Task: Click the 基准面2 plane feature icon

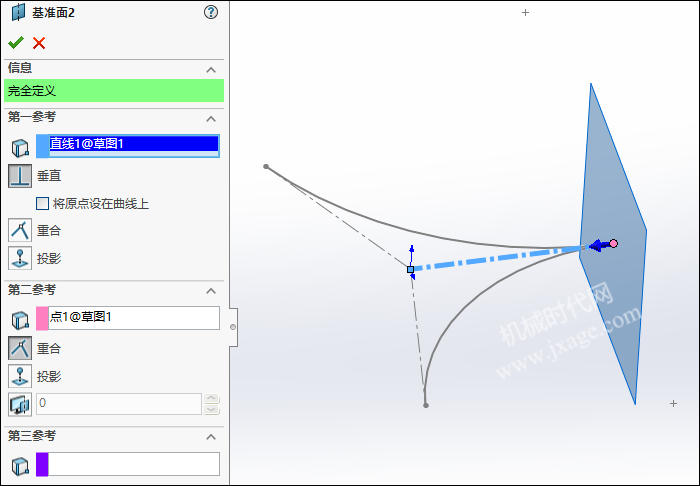Action: (x=18, y=12)
